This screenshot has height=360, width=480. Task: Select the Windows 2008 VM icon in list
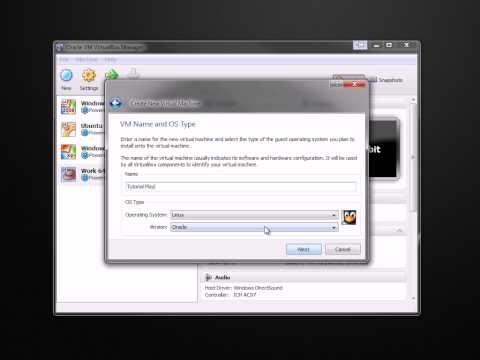(x=68, y=107)
